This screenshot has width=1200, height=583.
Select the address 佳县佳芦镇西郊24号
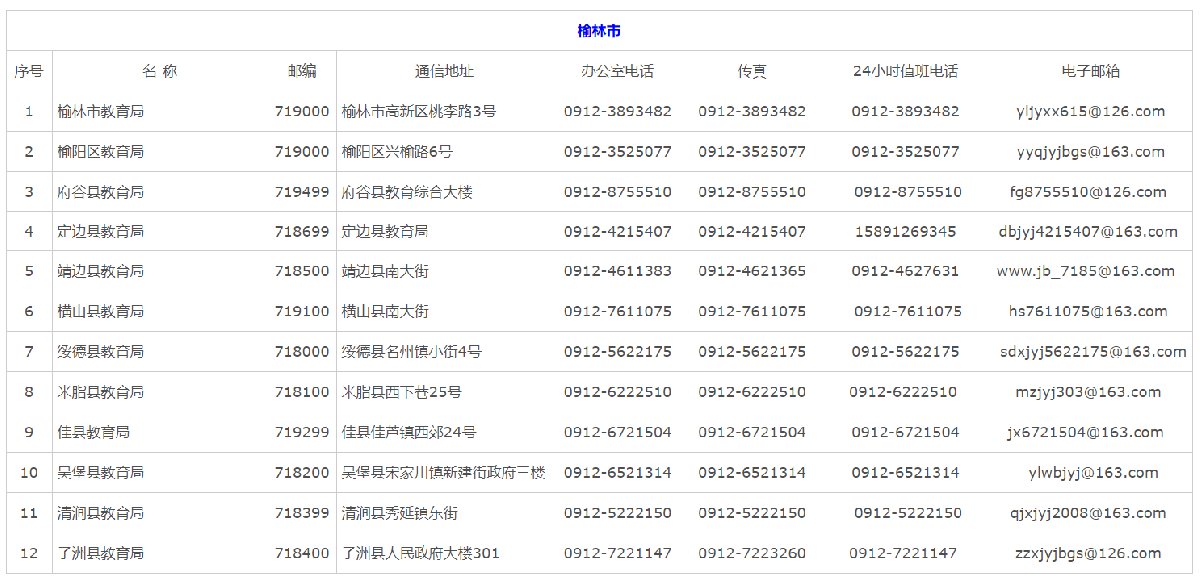[409, 432]
